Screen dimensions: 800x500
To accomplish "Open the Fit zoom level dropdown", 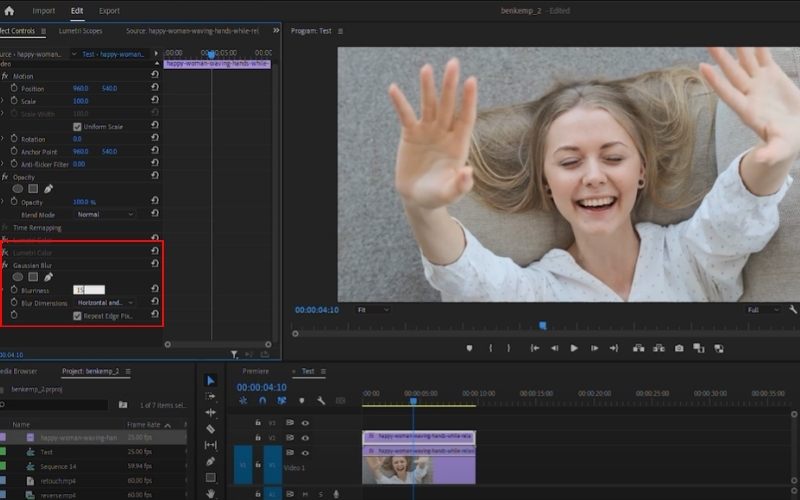I will tap(373, 310).
